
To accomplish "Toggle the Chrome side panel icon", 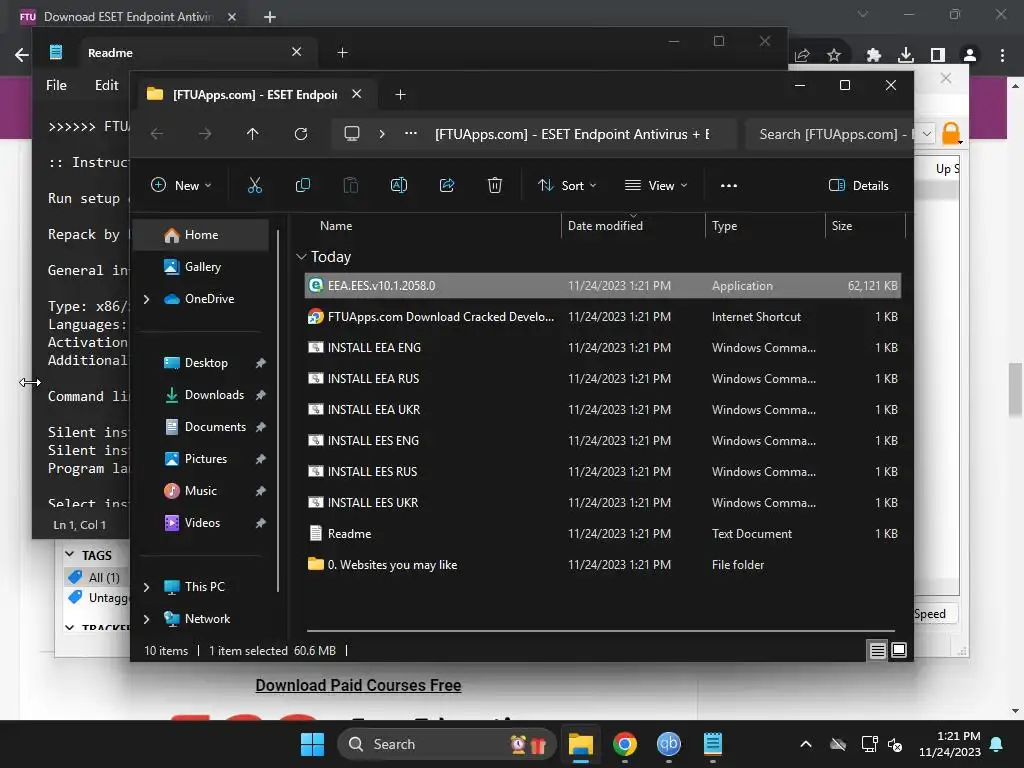I will click(x=938, y=56).
